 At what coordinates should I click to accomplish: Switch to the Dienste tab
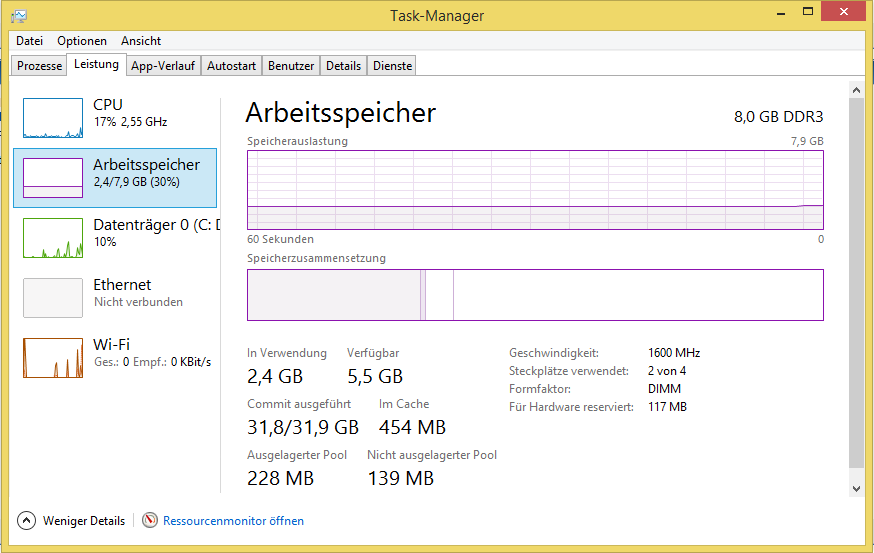click(392, 66)
